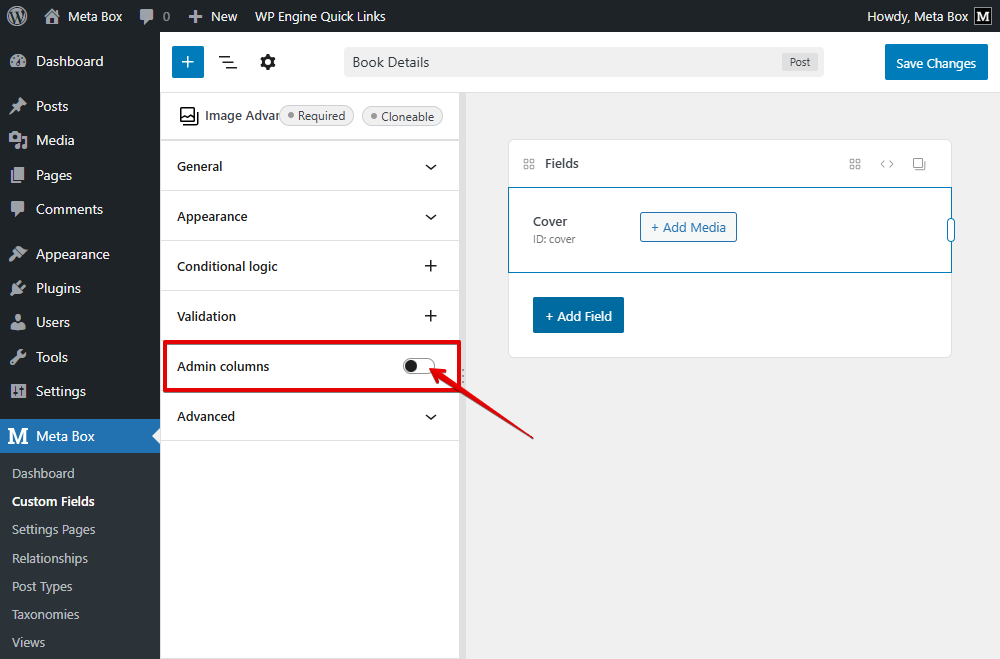Open WP Engine Quick Links menu
This screenshot has height=659, width=1000.
click(x=320, y=16)
